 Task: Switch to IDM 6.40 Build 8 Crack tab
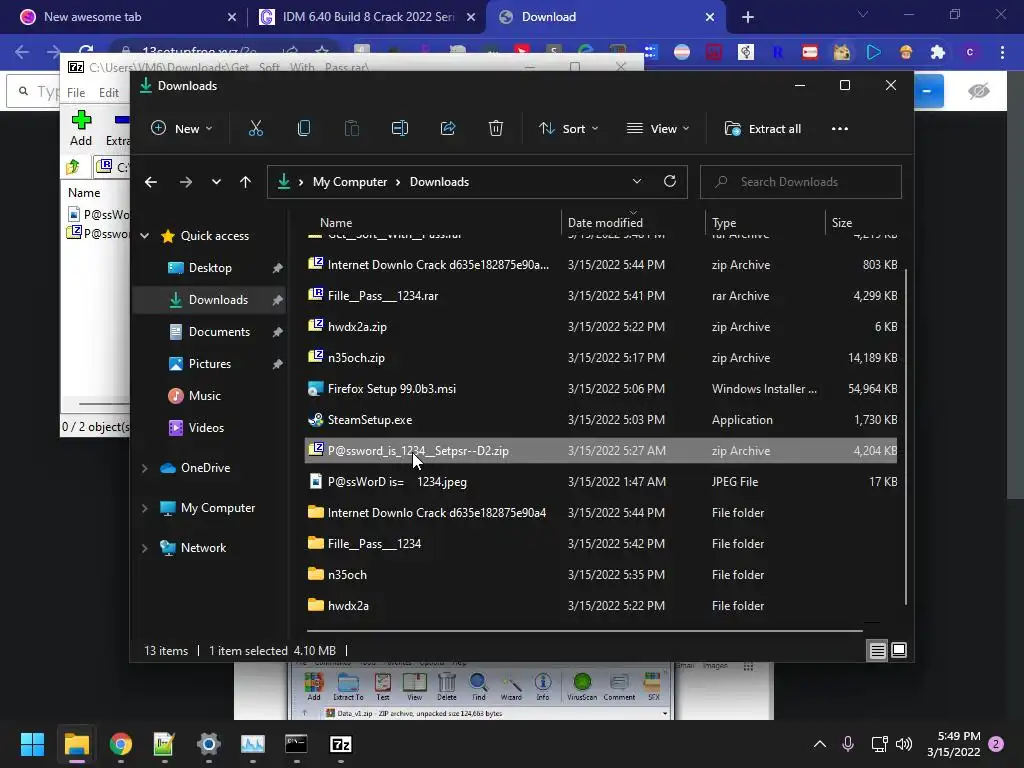pos(367,17)
